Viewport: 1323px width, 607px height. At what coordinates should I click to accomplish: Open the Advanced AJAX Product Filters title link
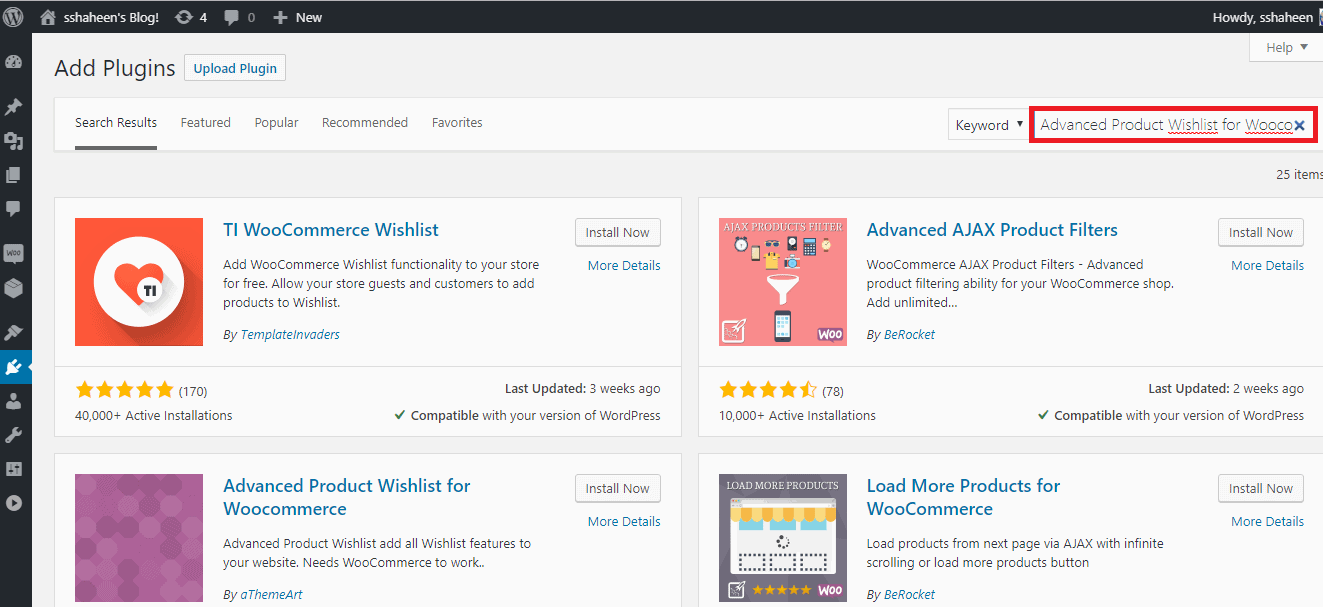992,230
